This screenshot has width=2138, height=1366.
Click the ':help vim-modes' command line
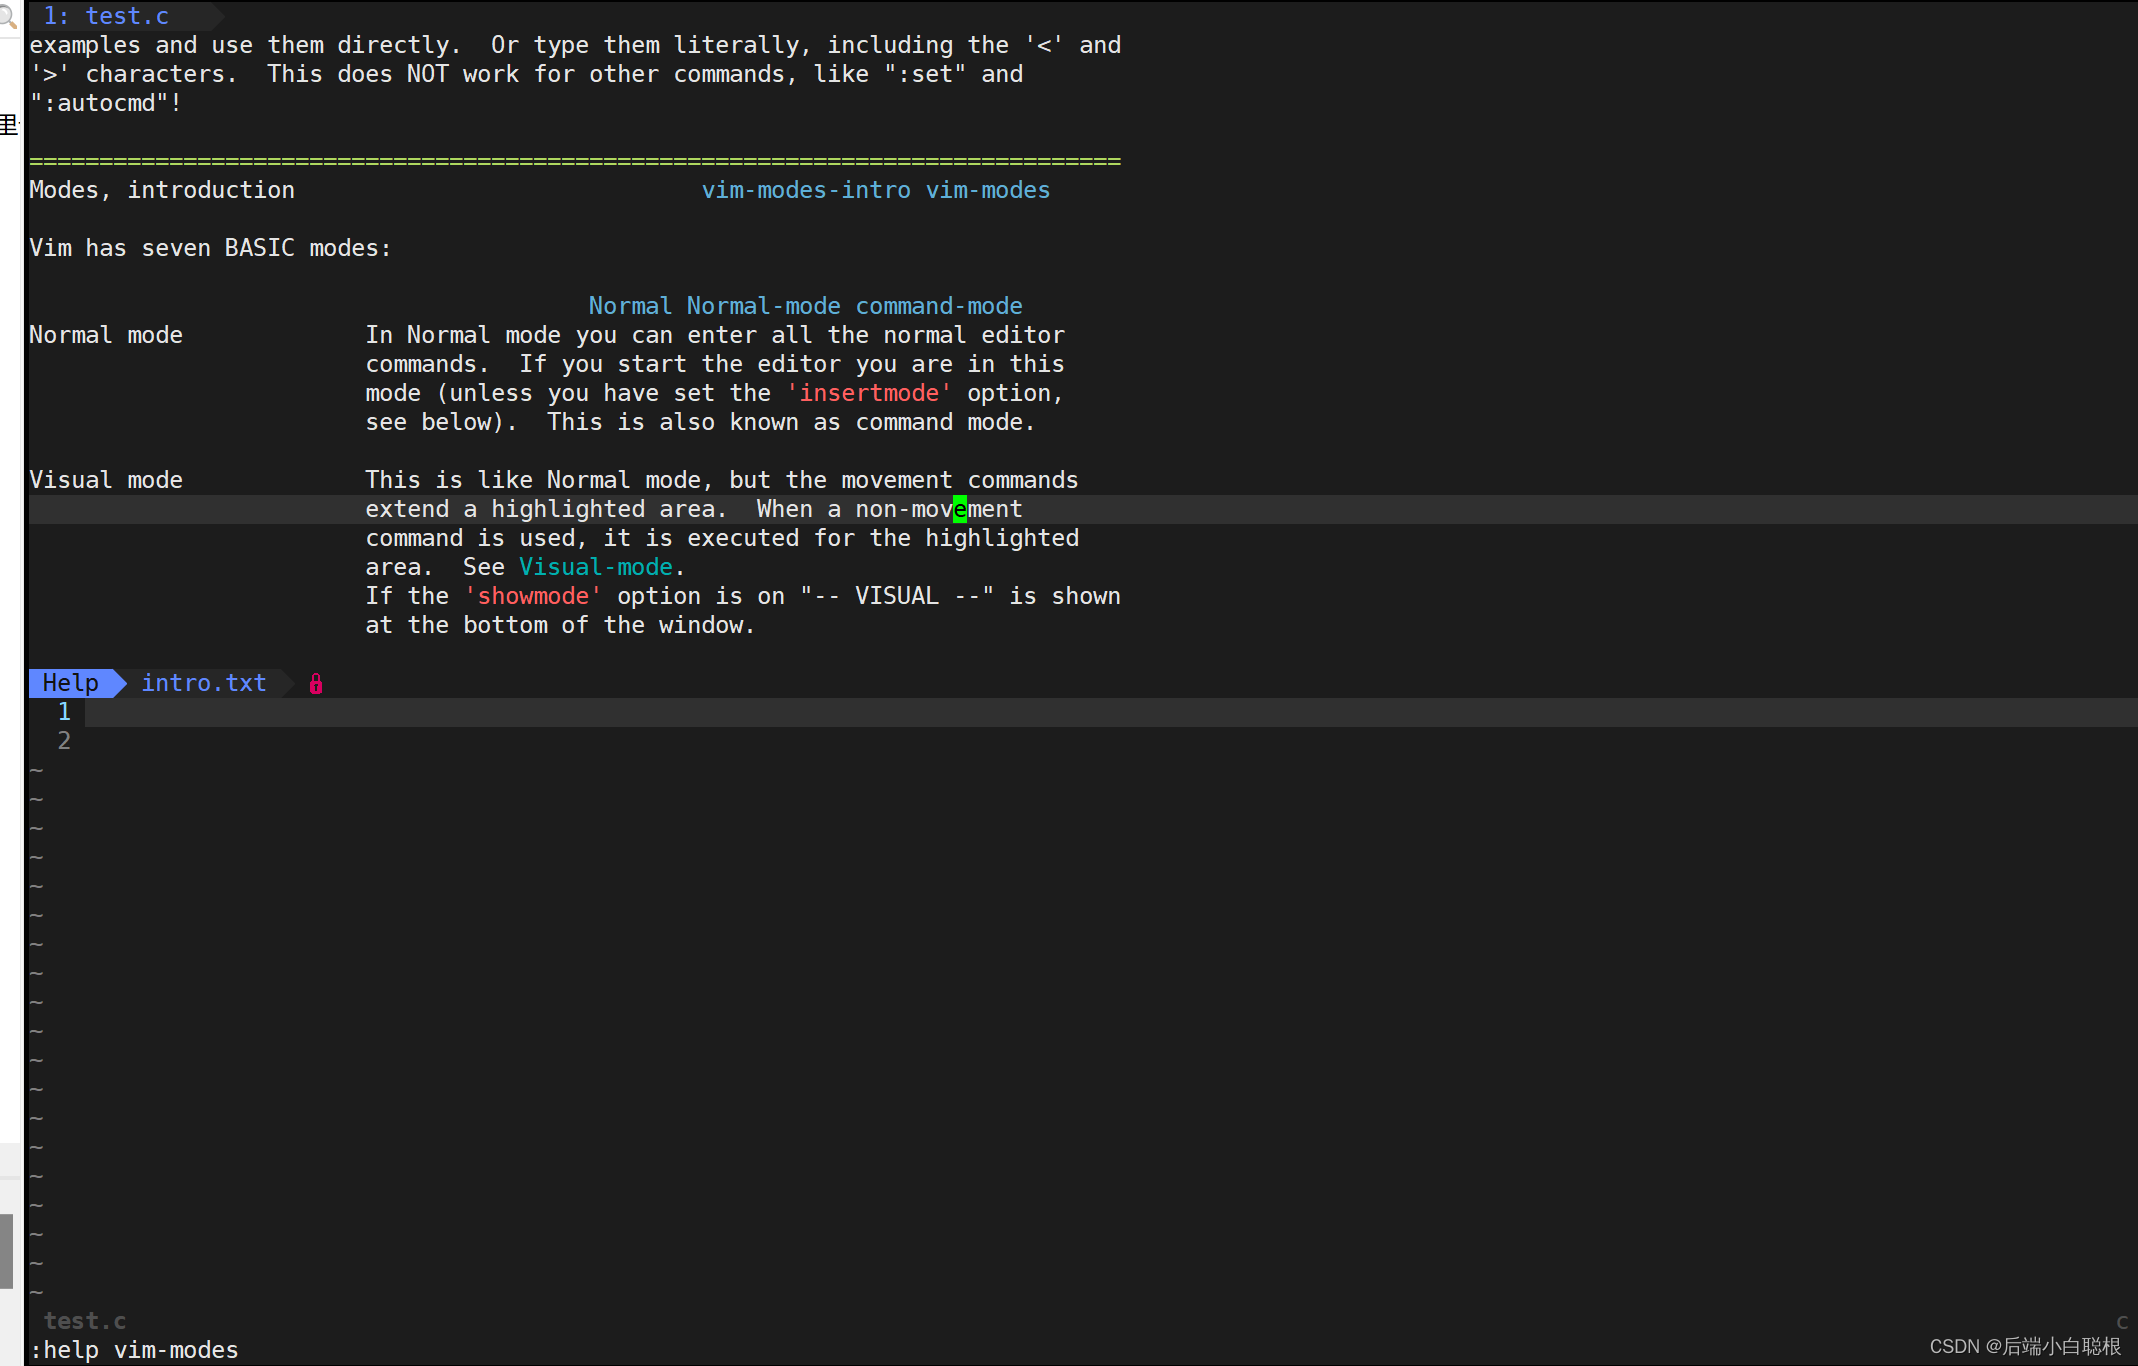[x=134, y=1350]
